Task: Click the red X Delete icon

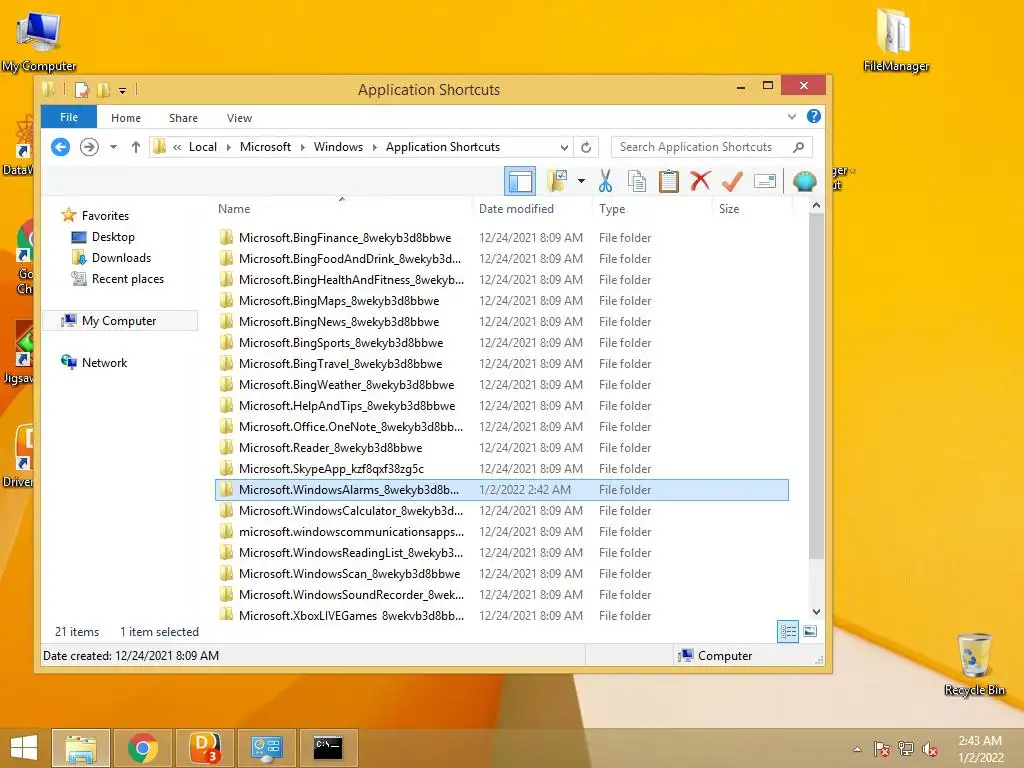Action: tap(700, 181)
